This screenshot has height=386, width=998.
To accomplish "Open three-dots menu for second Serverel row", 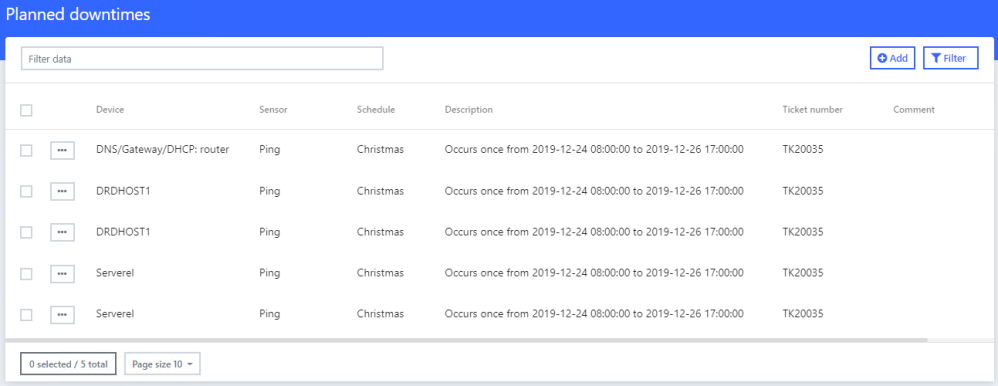I will click(x=62, y=315).
